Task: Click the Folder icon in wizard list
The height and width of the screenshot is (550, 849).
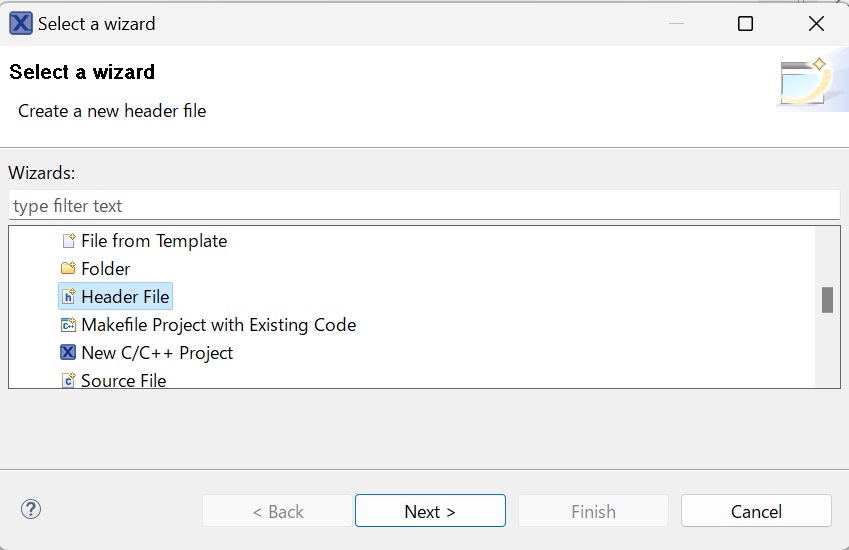Action: 68,269
